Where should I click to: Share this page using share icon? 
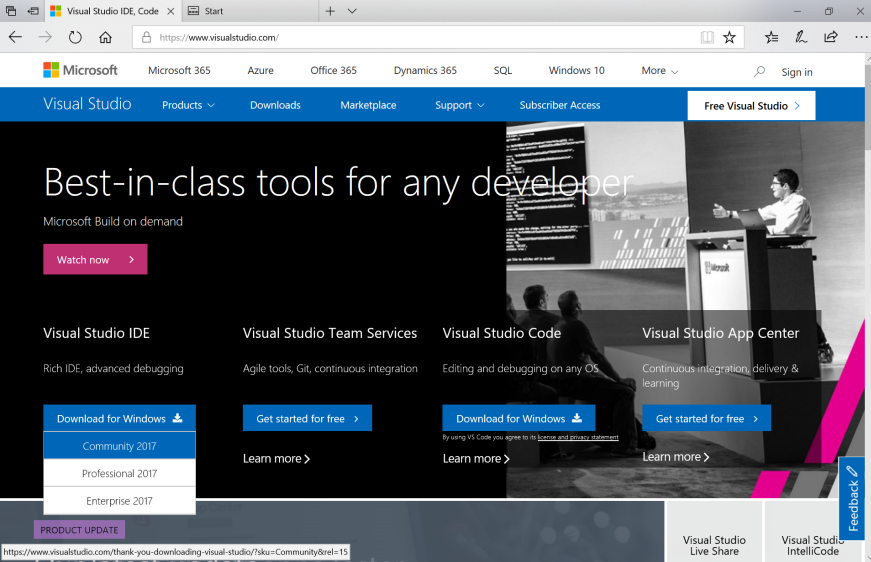coord(831,37)
